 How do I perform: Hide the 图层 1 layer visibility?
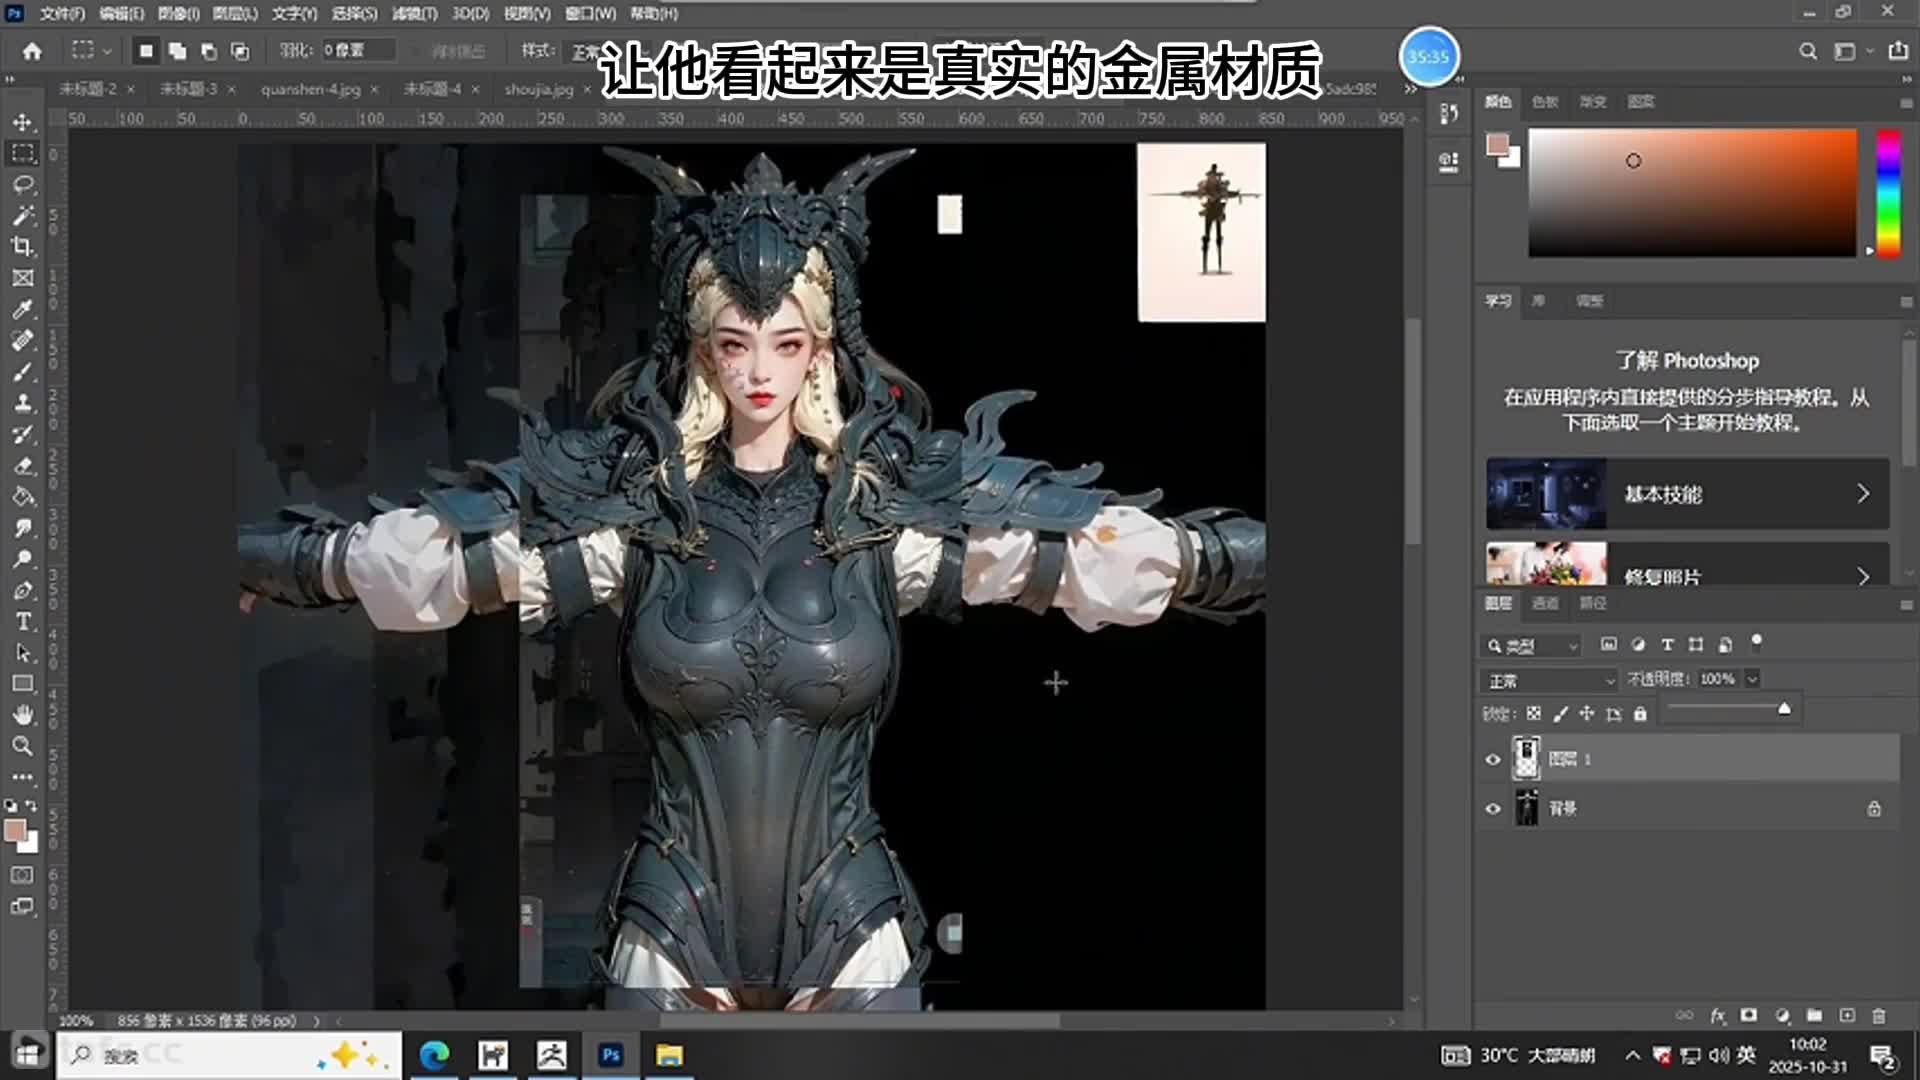[1493, 759]
